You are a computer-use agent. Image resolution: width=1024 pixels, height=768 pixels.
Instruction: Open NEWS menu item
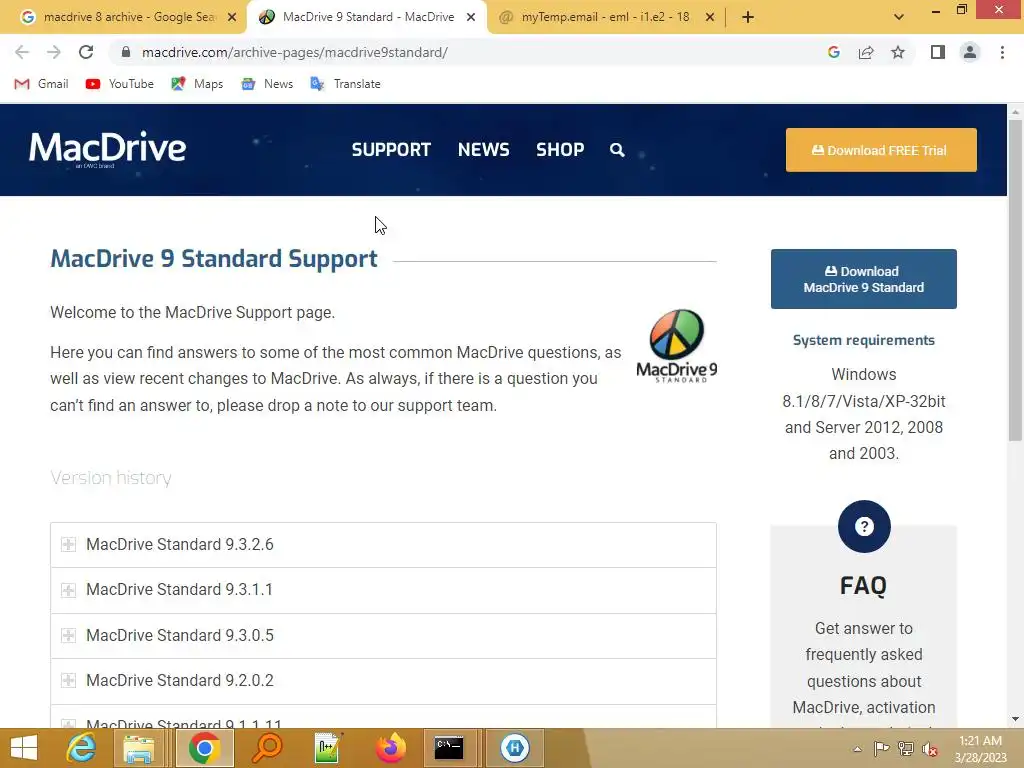pyautogui.click(x=483, y=150)
